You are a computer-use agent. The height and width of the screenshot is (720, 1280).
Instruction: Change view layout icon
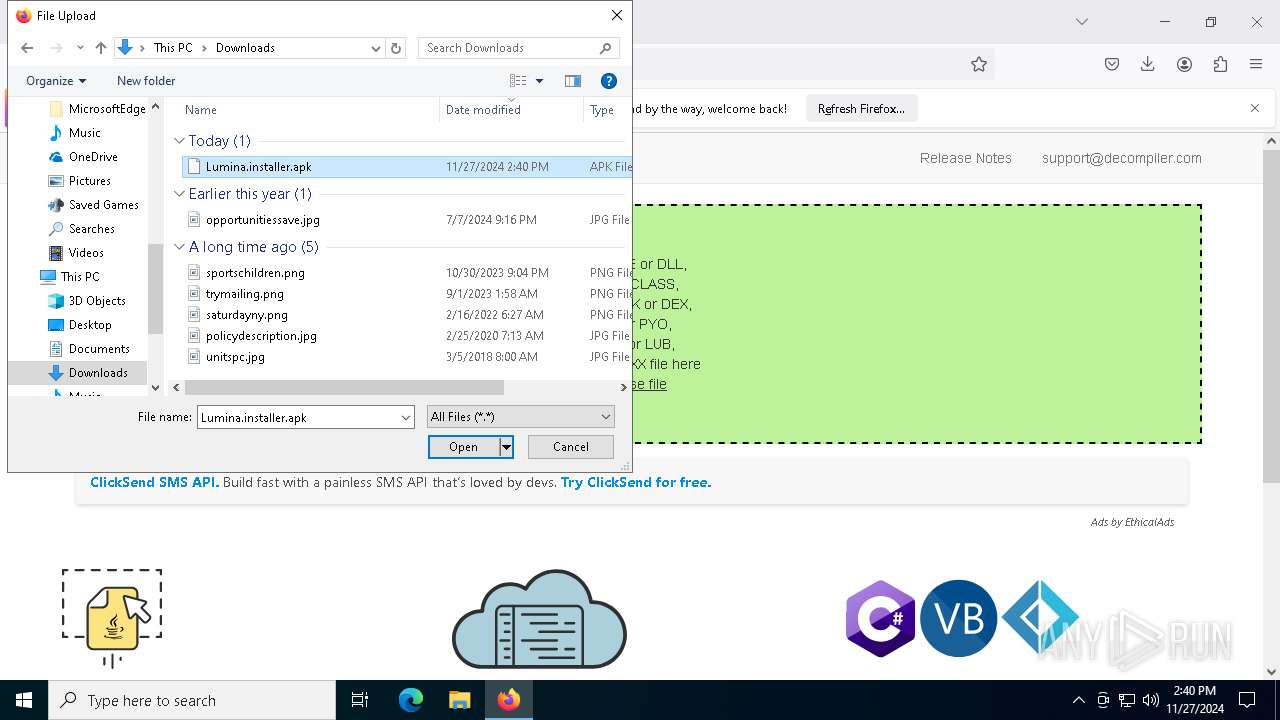pos(518,81)
